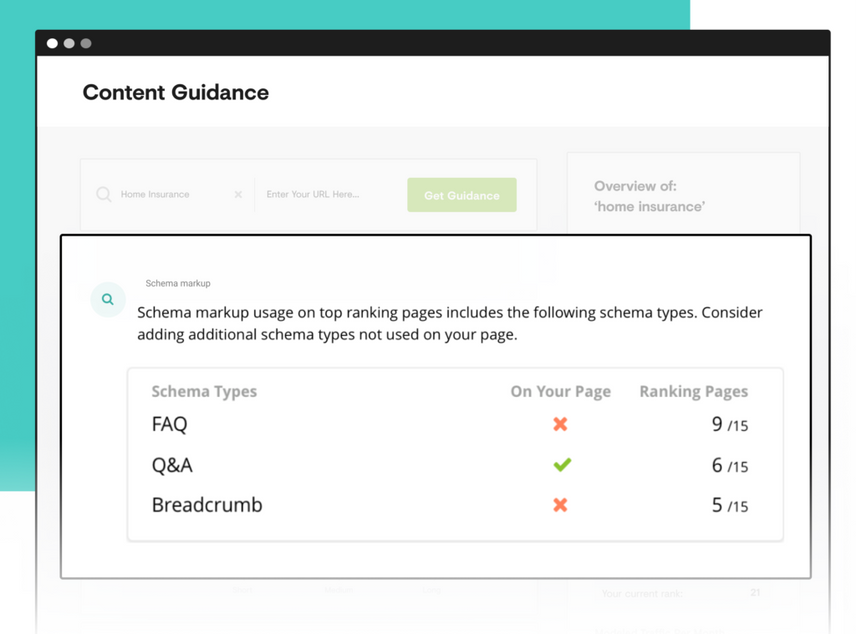Click the red X in the FAQ row
856x634 pixels.
coord(560,424)
